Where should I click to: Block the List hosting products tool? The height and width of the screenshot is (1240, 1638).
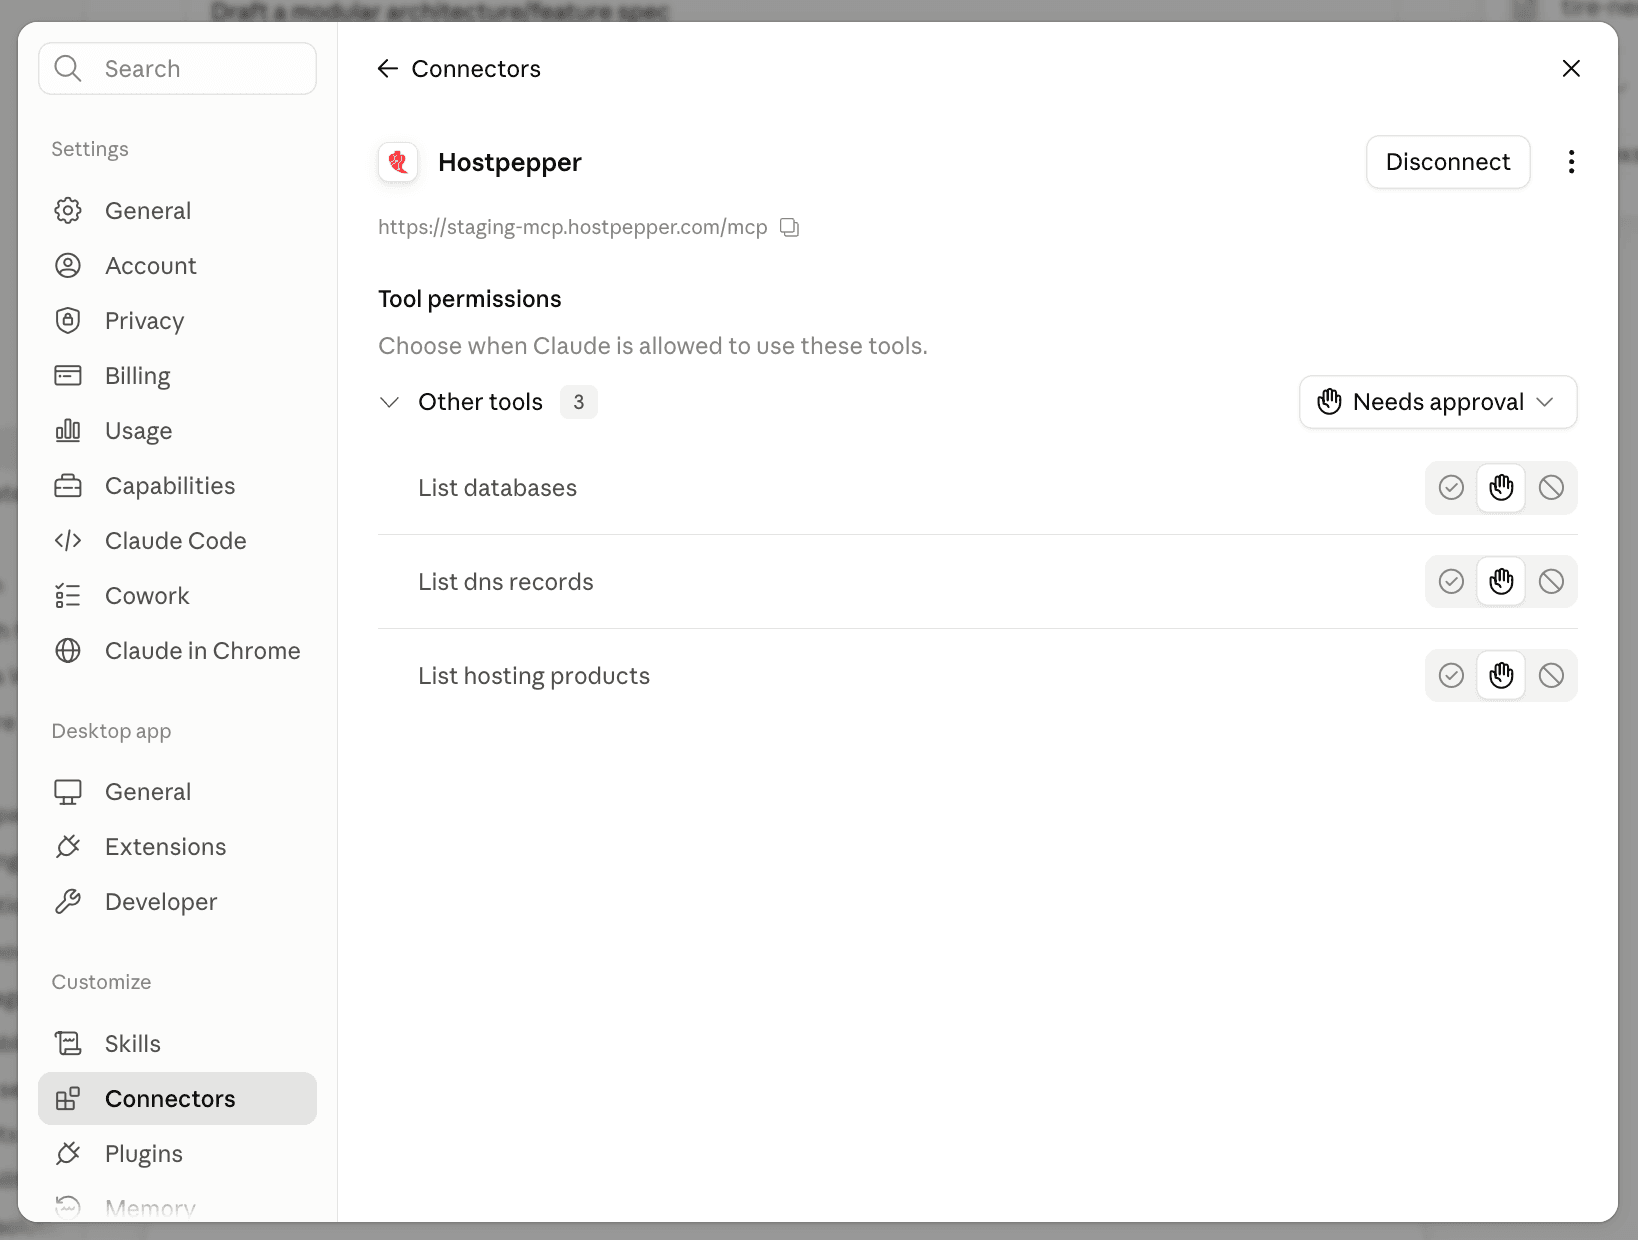[1551, 675]
